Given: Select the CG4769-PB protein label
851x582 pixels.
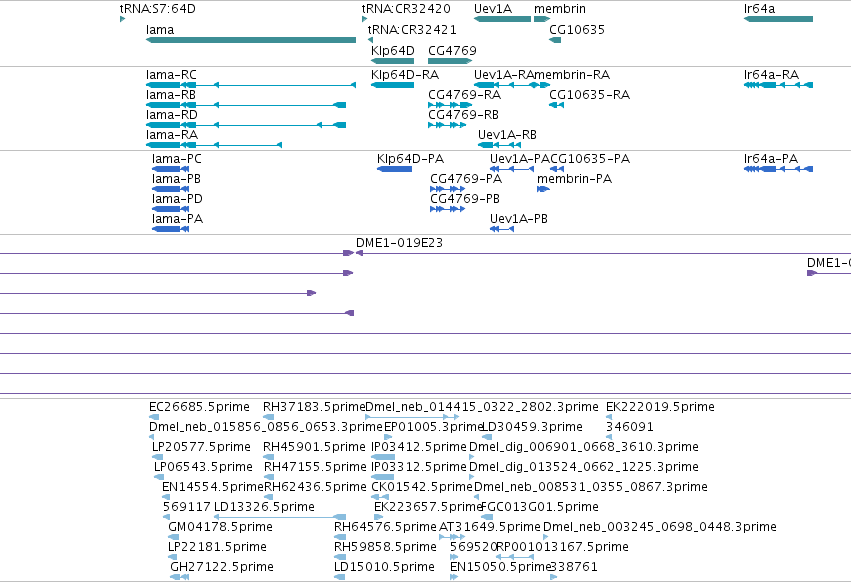Looking at the screenshot, I should [465, 199].
